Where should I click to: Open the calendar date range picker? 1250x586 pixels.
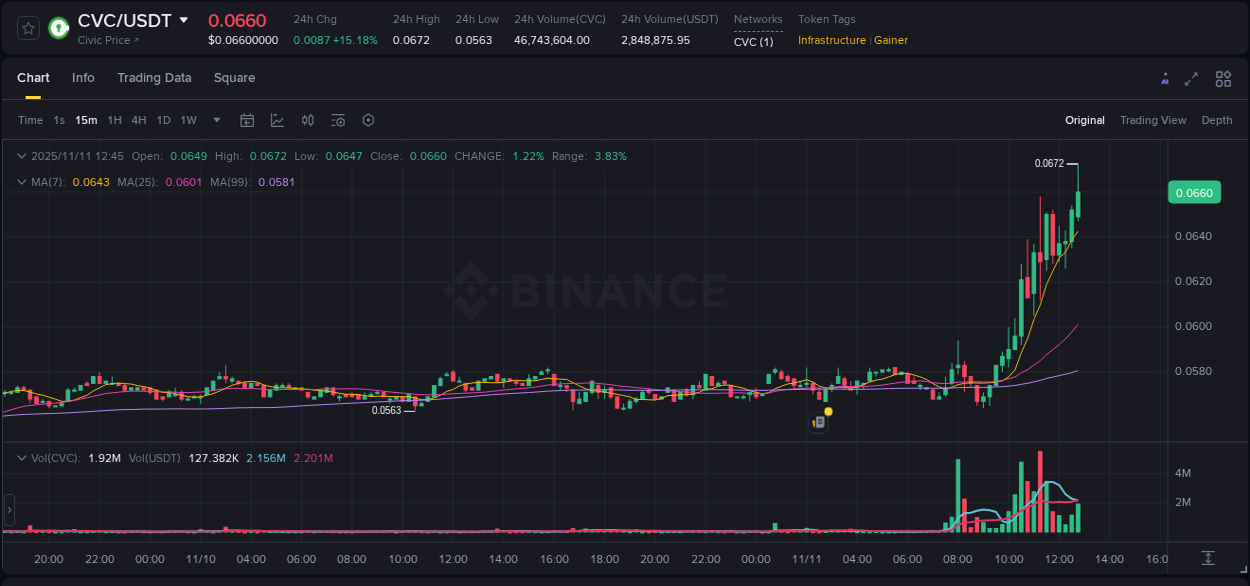pos(247,120)
